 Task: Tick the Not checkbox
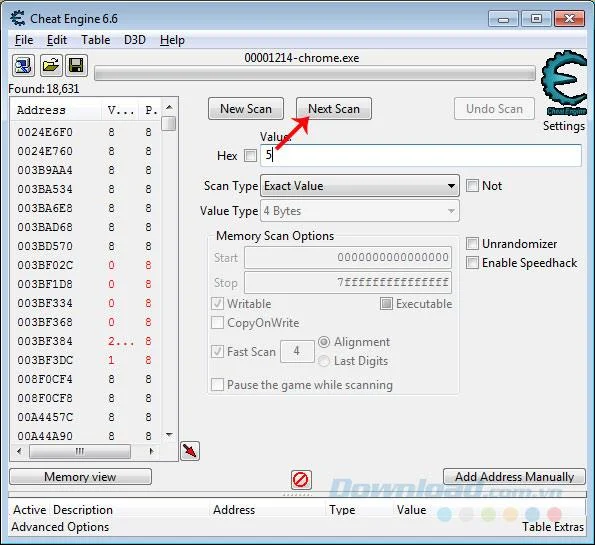point(472,186)
